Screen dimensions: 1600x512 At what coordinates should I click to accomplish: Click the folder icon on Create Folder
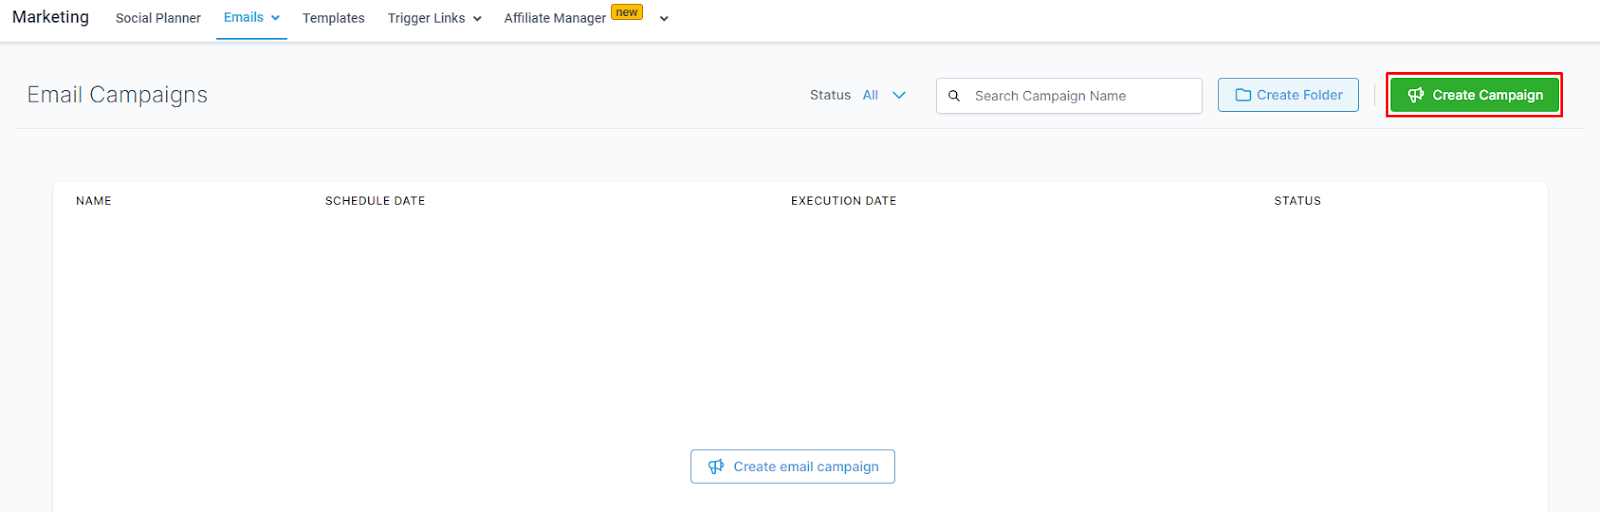[x=1243, y=95]
